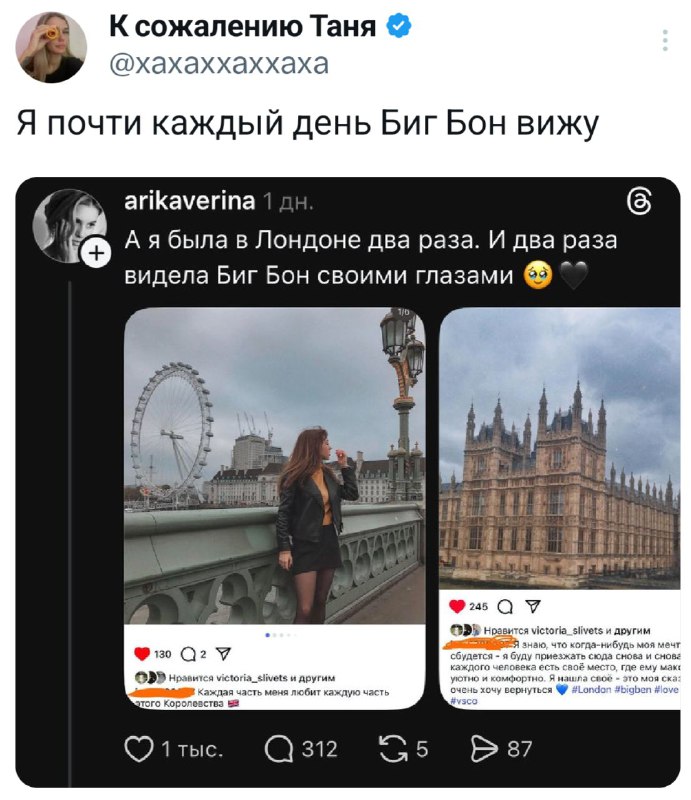The height and width of the screenshot is (800, 691).
Task: Like the Threads post with the heart icon
Action: coord(136,748)
